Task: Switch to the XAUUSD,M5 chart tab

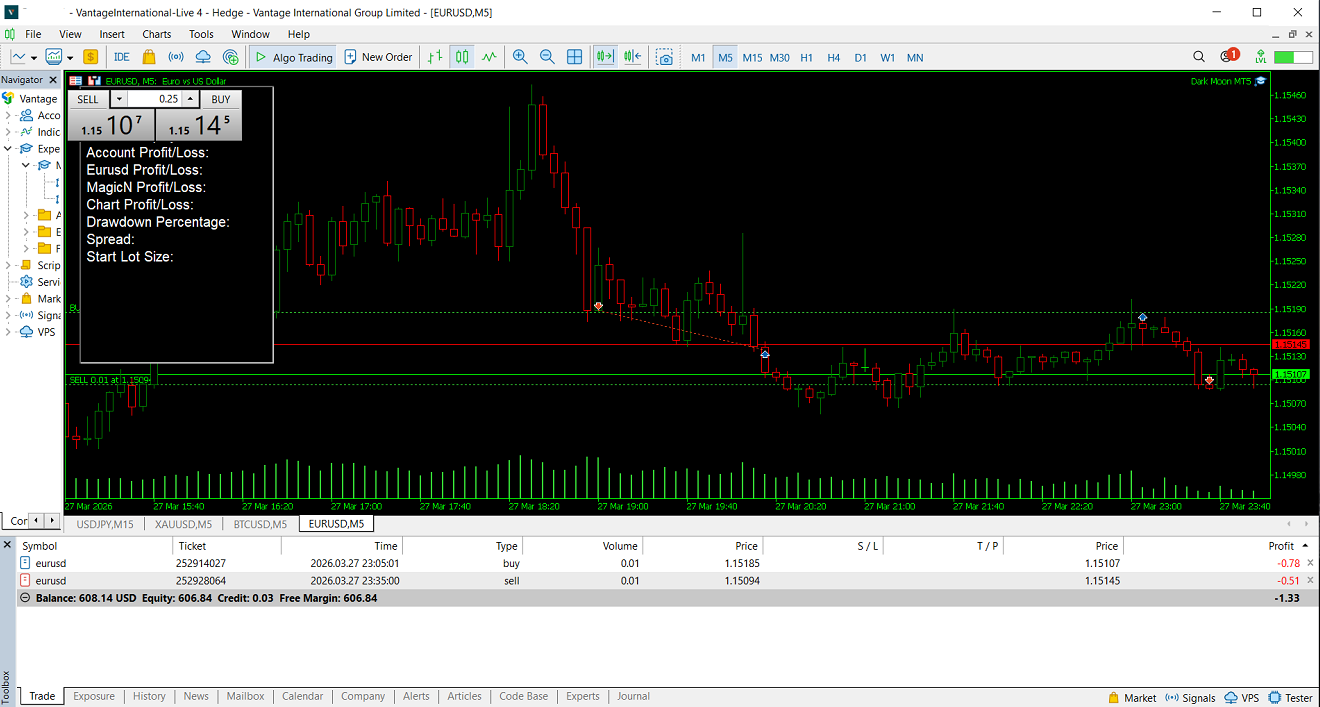Action: [x=182, y=524]
